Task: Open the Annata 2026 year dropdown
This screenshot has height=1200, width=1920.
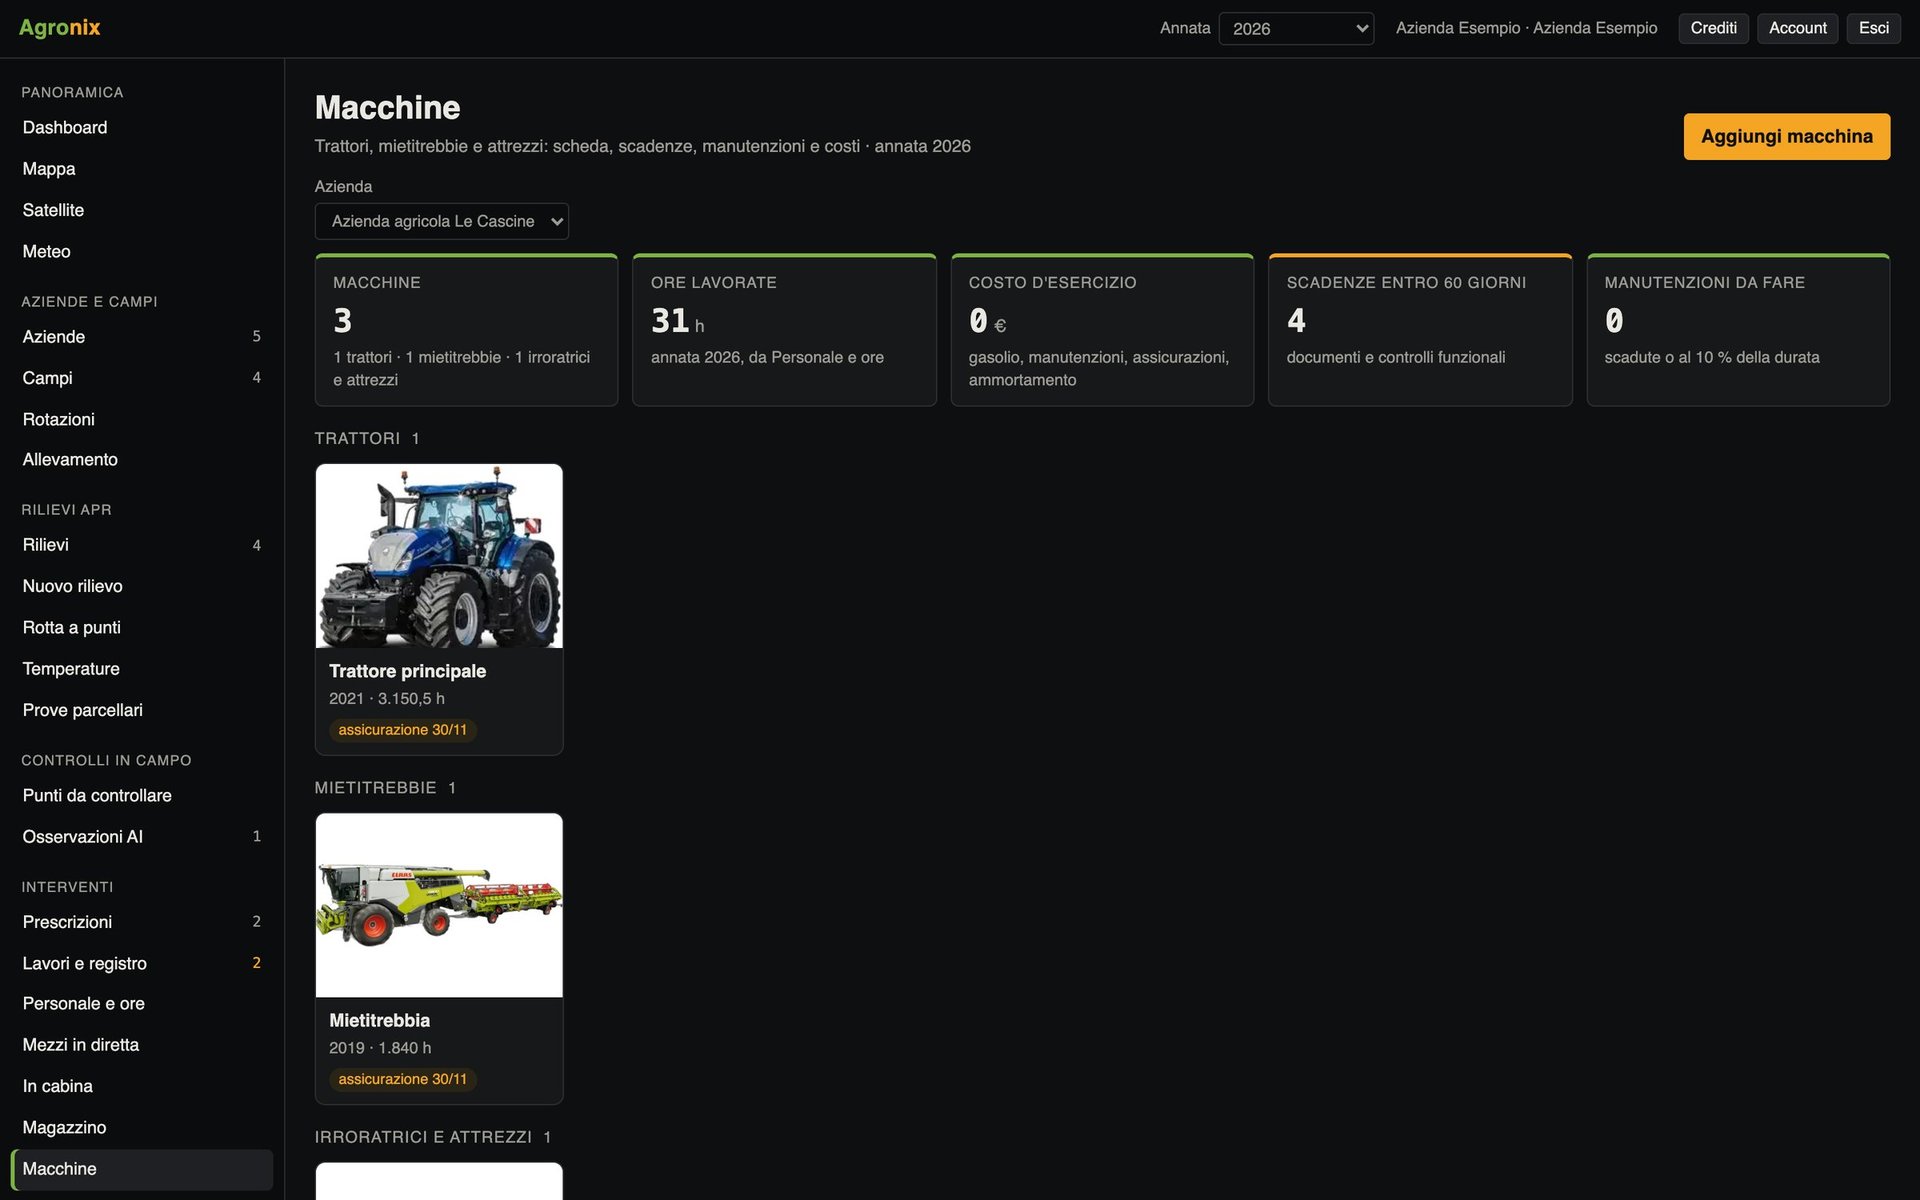Action: 1296,28
